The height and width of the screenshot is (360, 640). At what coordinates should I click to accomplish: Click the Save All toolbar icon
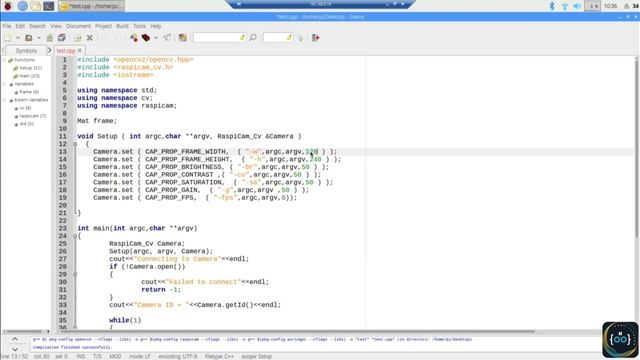point(62,38)
